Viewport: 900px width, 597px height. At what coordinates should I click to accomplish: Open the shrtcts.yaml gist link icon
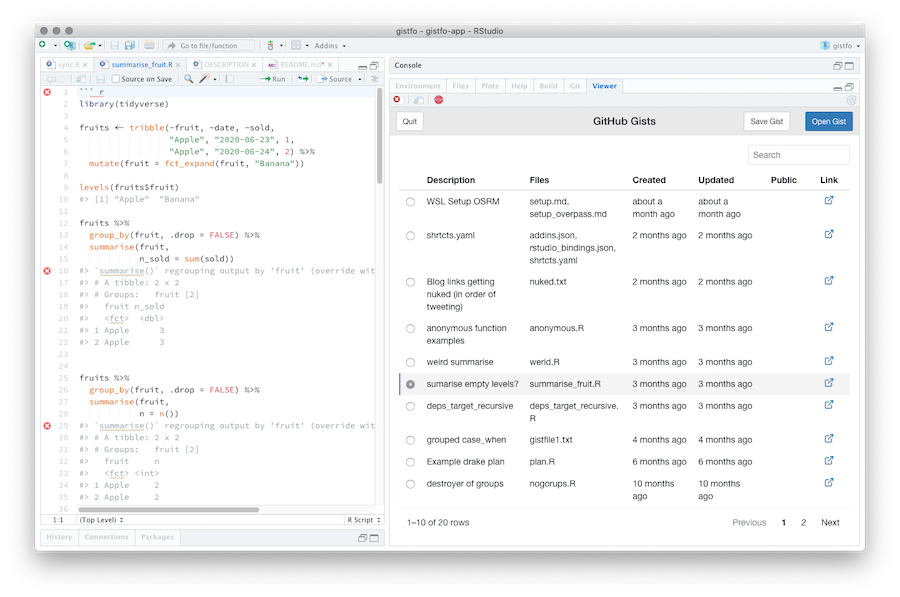pyautogui.click(x=829, y=234)
